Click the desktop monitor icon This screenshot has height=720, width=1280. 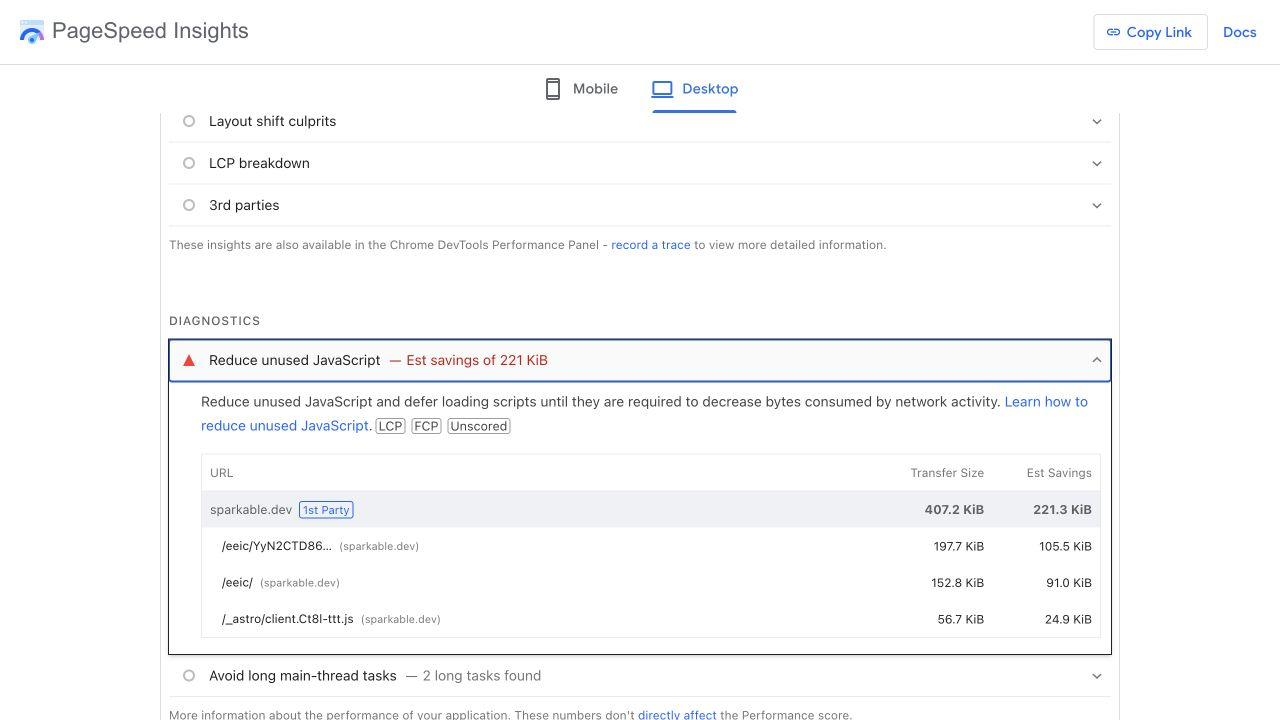point(662,89)
